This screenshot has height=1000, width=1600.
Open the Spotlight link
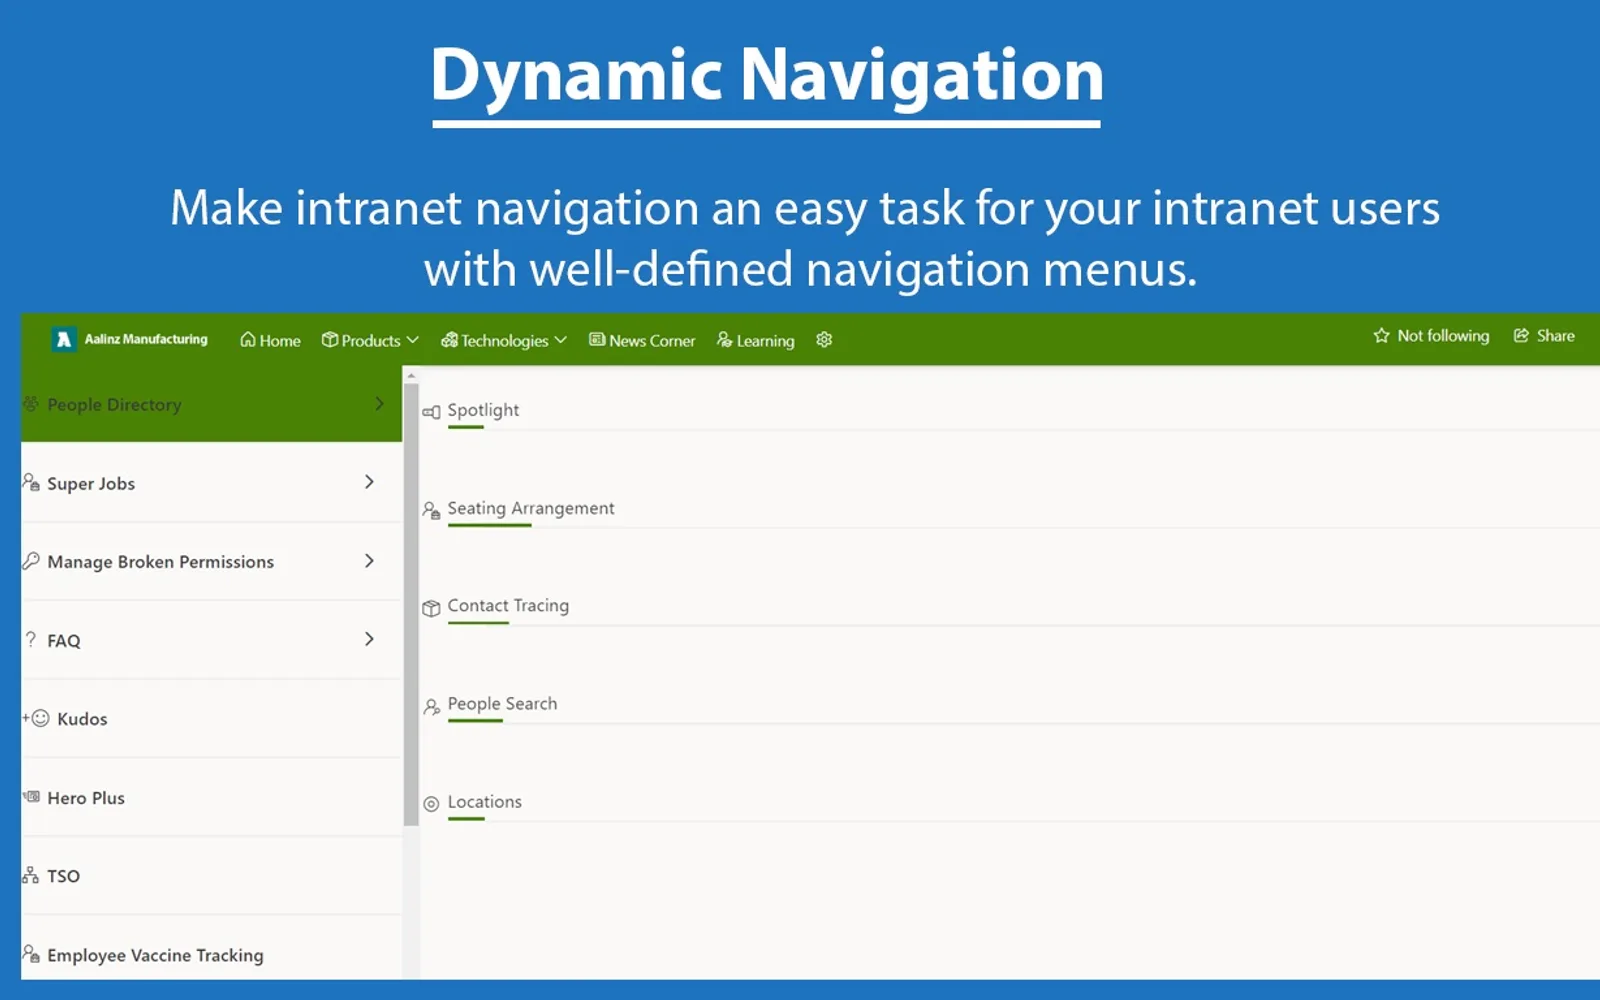(483, 410)
